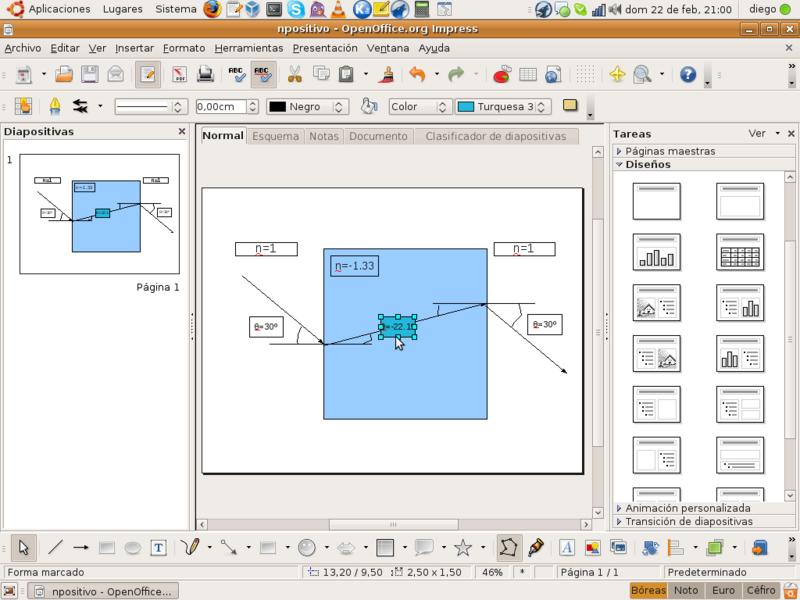This screenshot has width=800, height=600.
Task: Click the Export as PDF icon
Action: click(180, 74)
